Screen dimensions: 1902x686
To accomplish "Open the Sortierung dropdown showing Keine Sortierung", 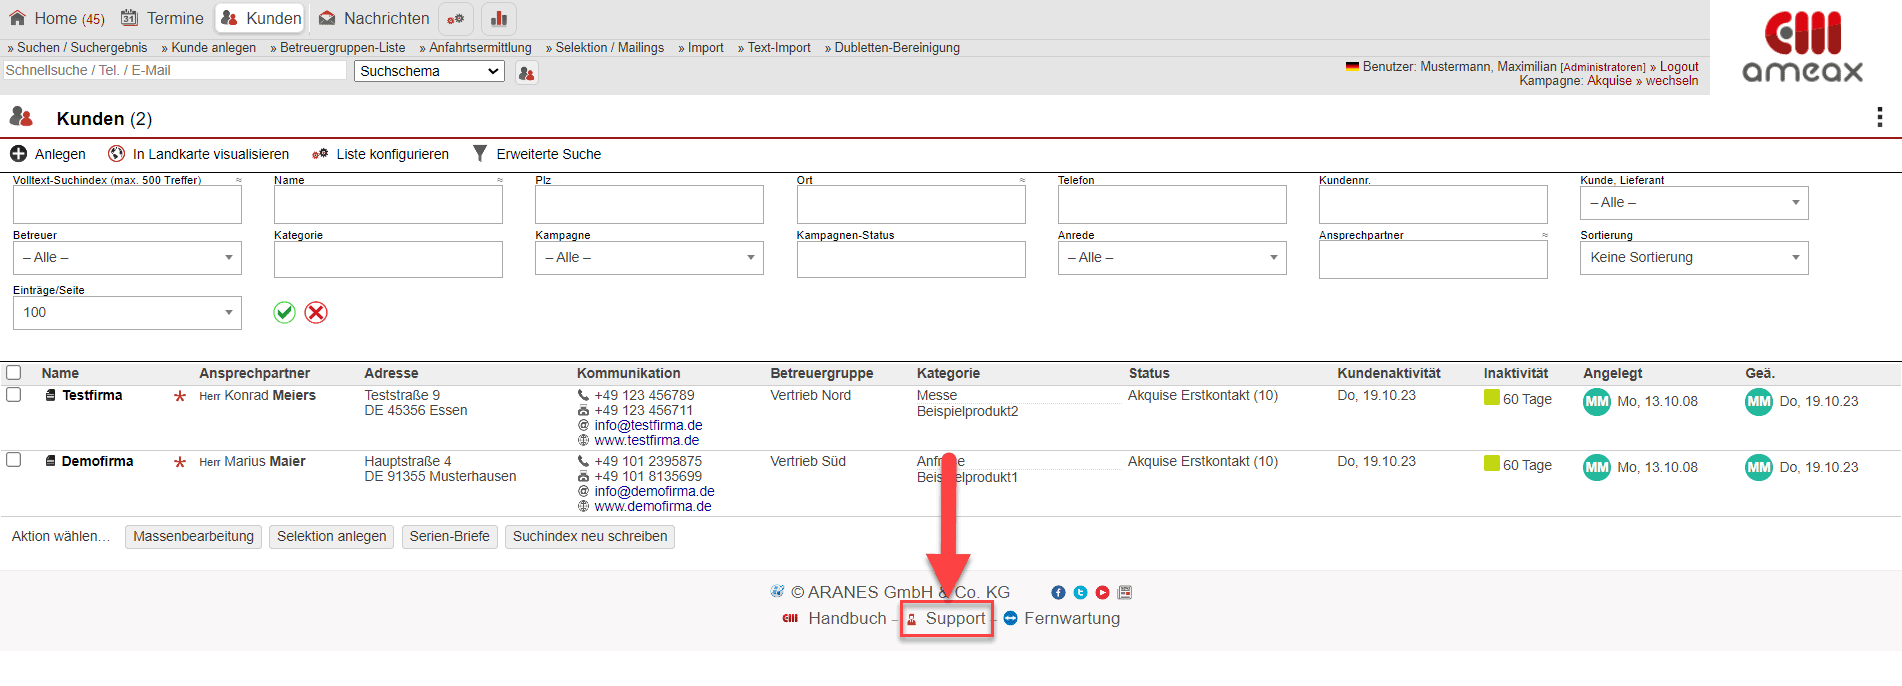I will pyautogui.click(x=1693, y=258).
